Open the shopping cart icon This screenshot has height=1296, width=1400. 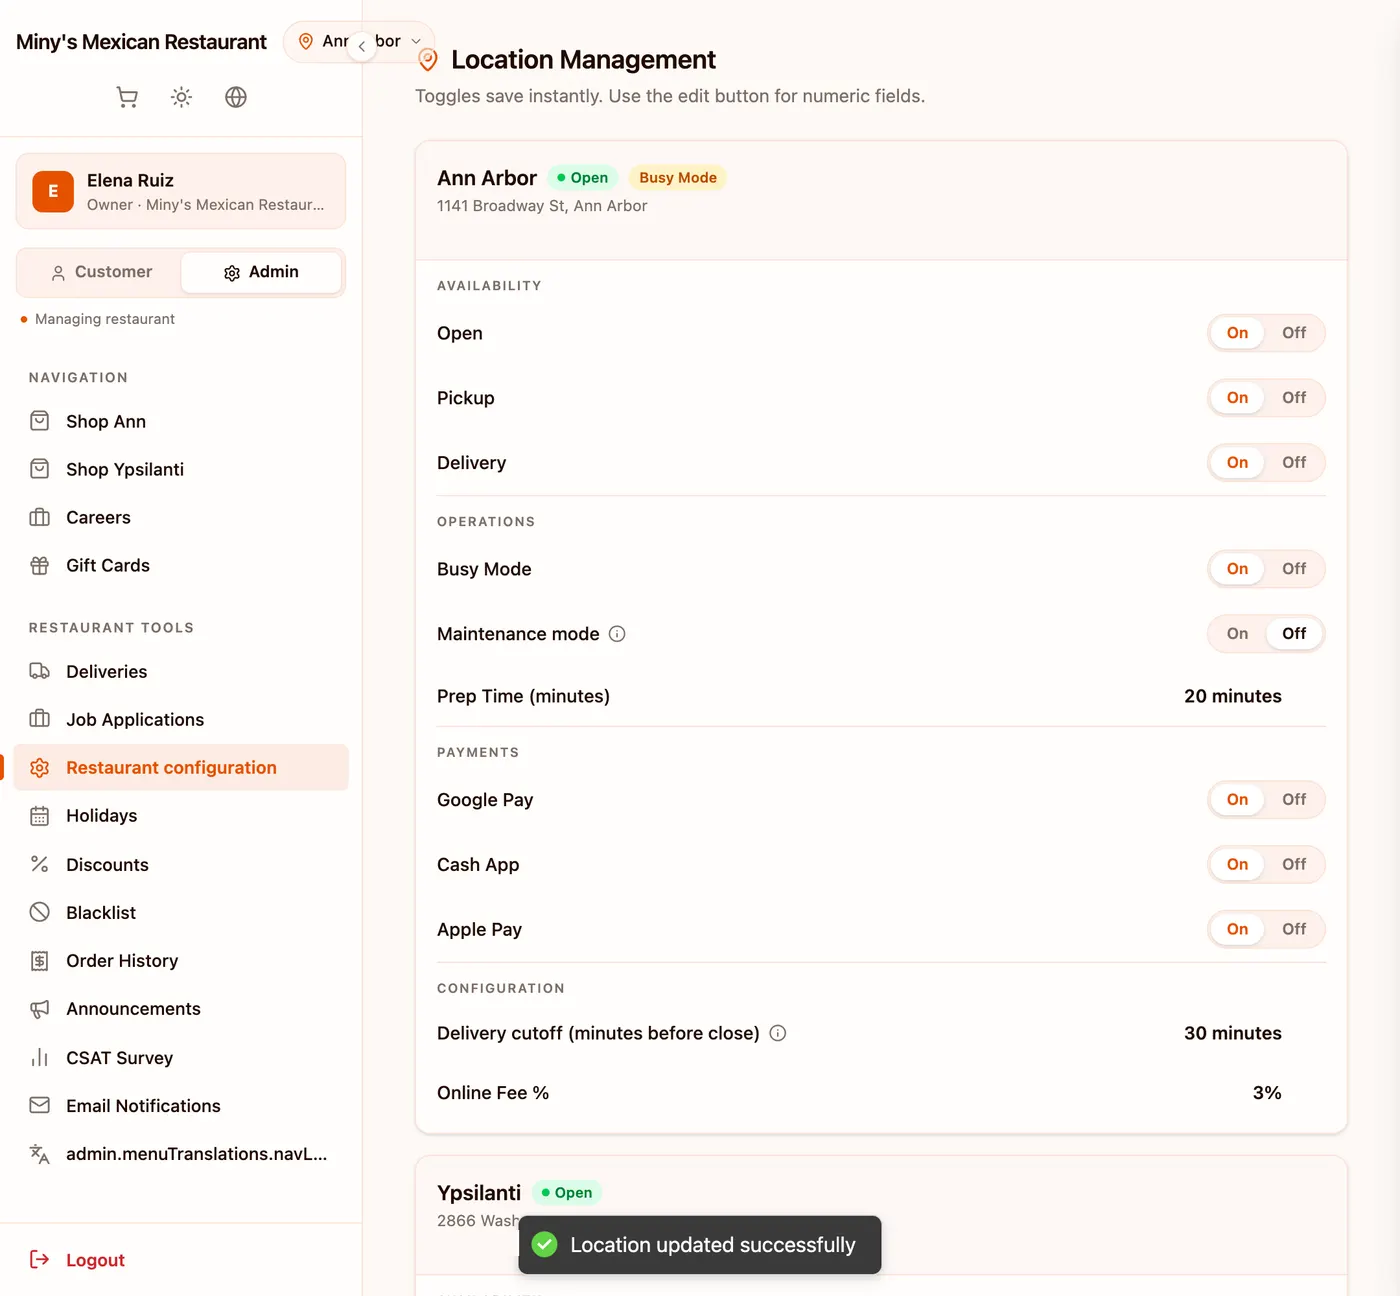(127, 97)
